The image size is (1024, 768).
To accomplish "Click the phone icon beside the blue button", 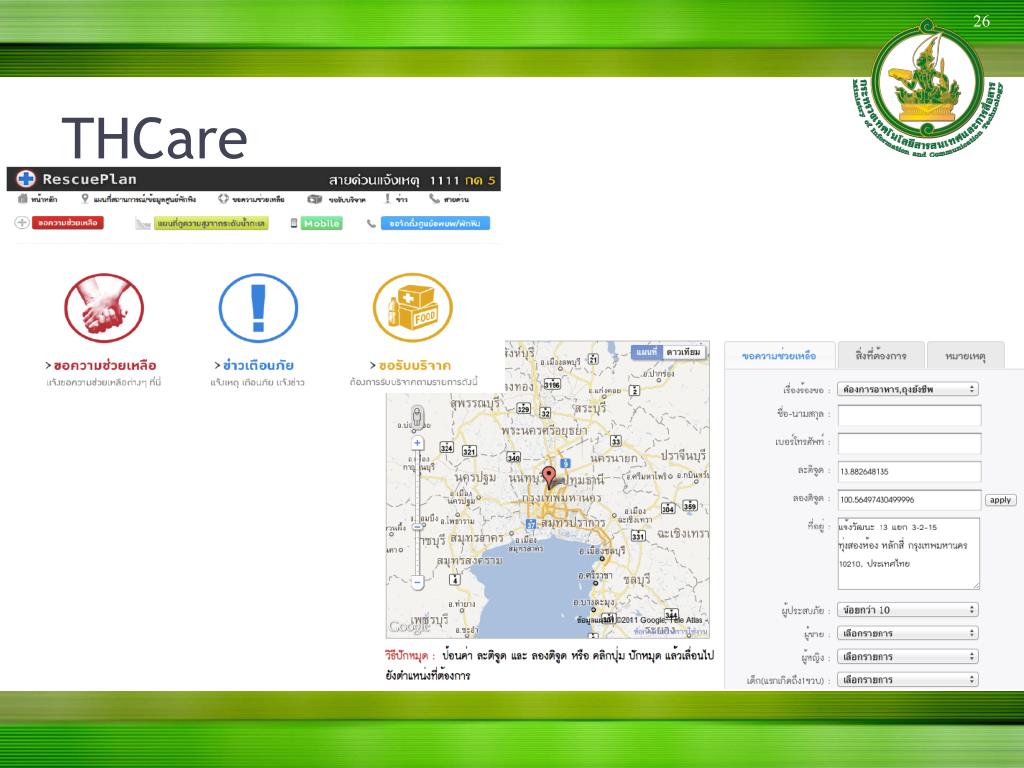I will [371, 224].
